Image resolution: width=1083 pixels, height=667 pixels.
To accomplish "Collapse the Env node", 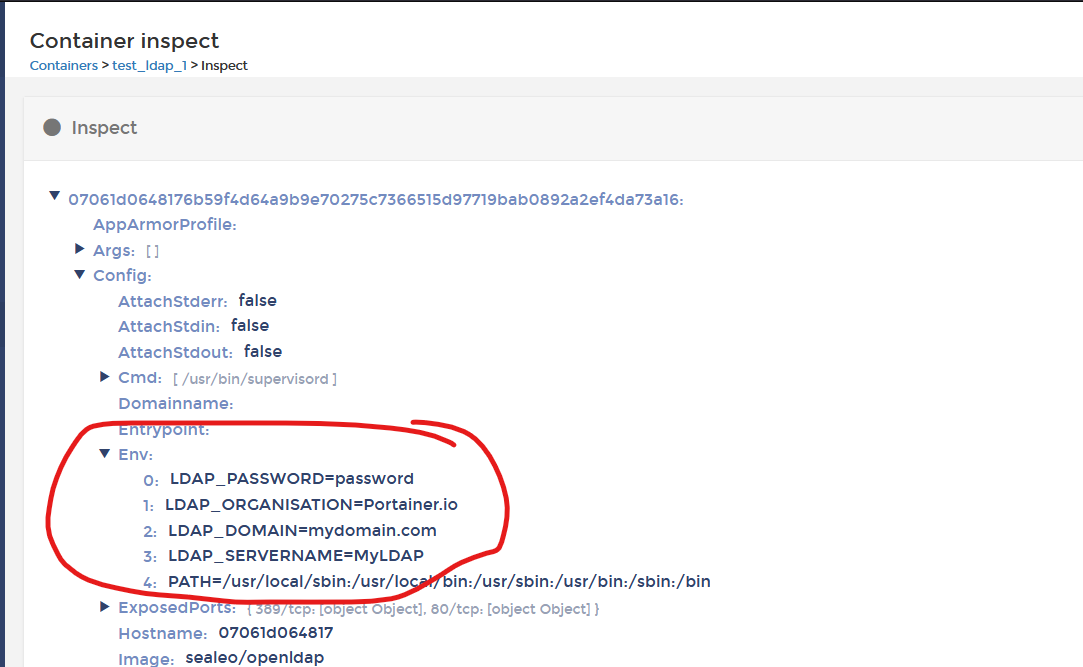I will 105,454.
